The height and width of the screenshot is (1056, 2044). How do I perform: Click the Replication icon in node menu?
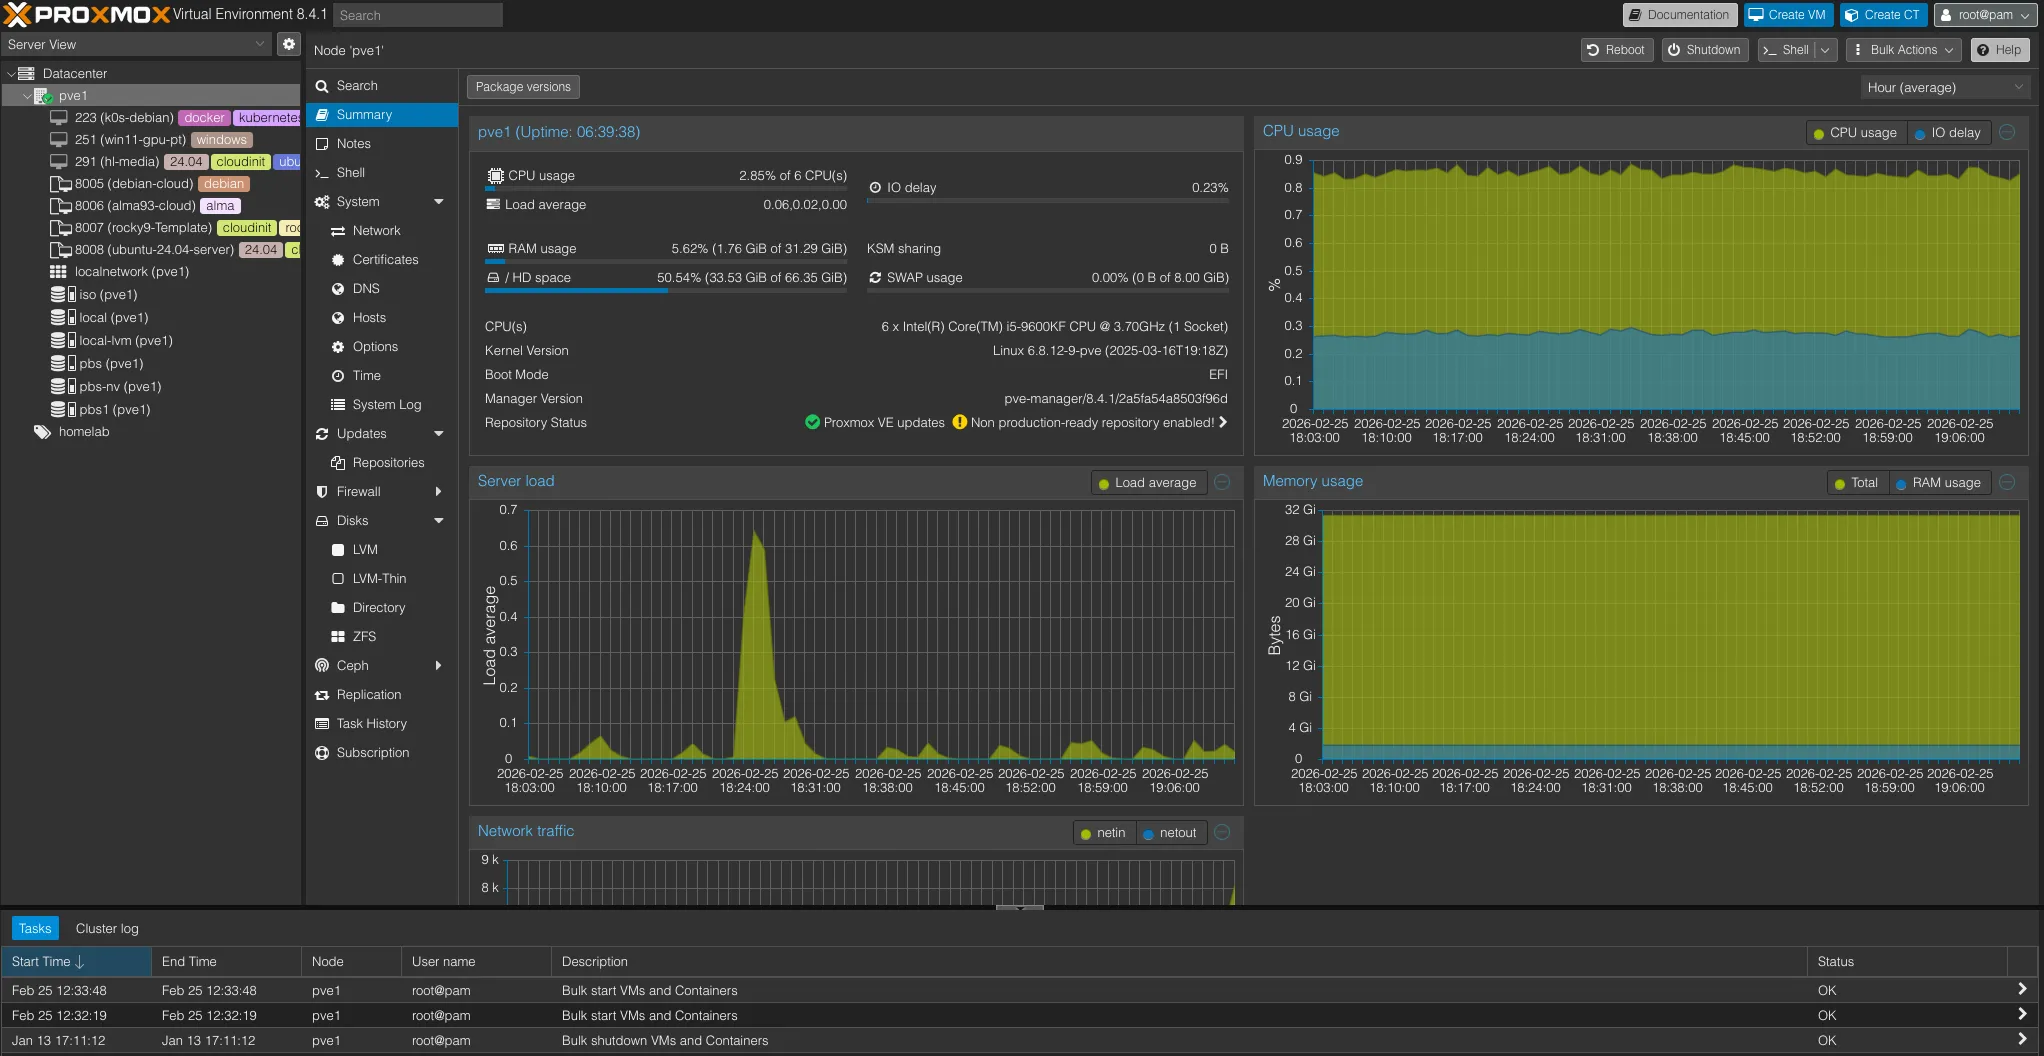click(x=322, y=695)
